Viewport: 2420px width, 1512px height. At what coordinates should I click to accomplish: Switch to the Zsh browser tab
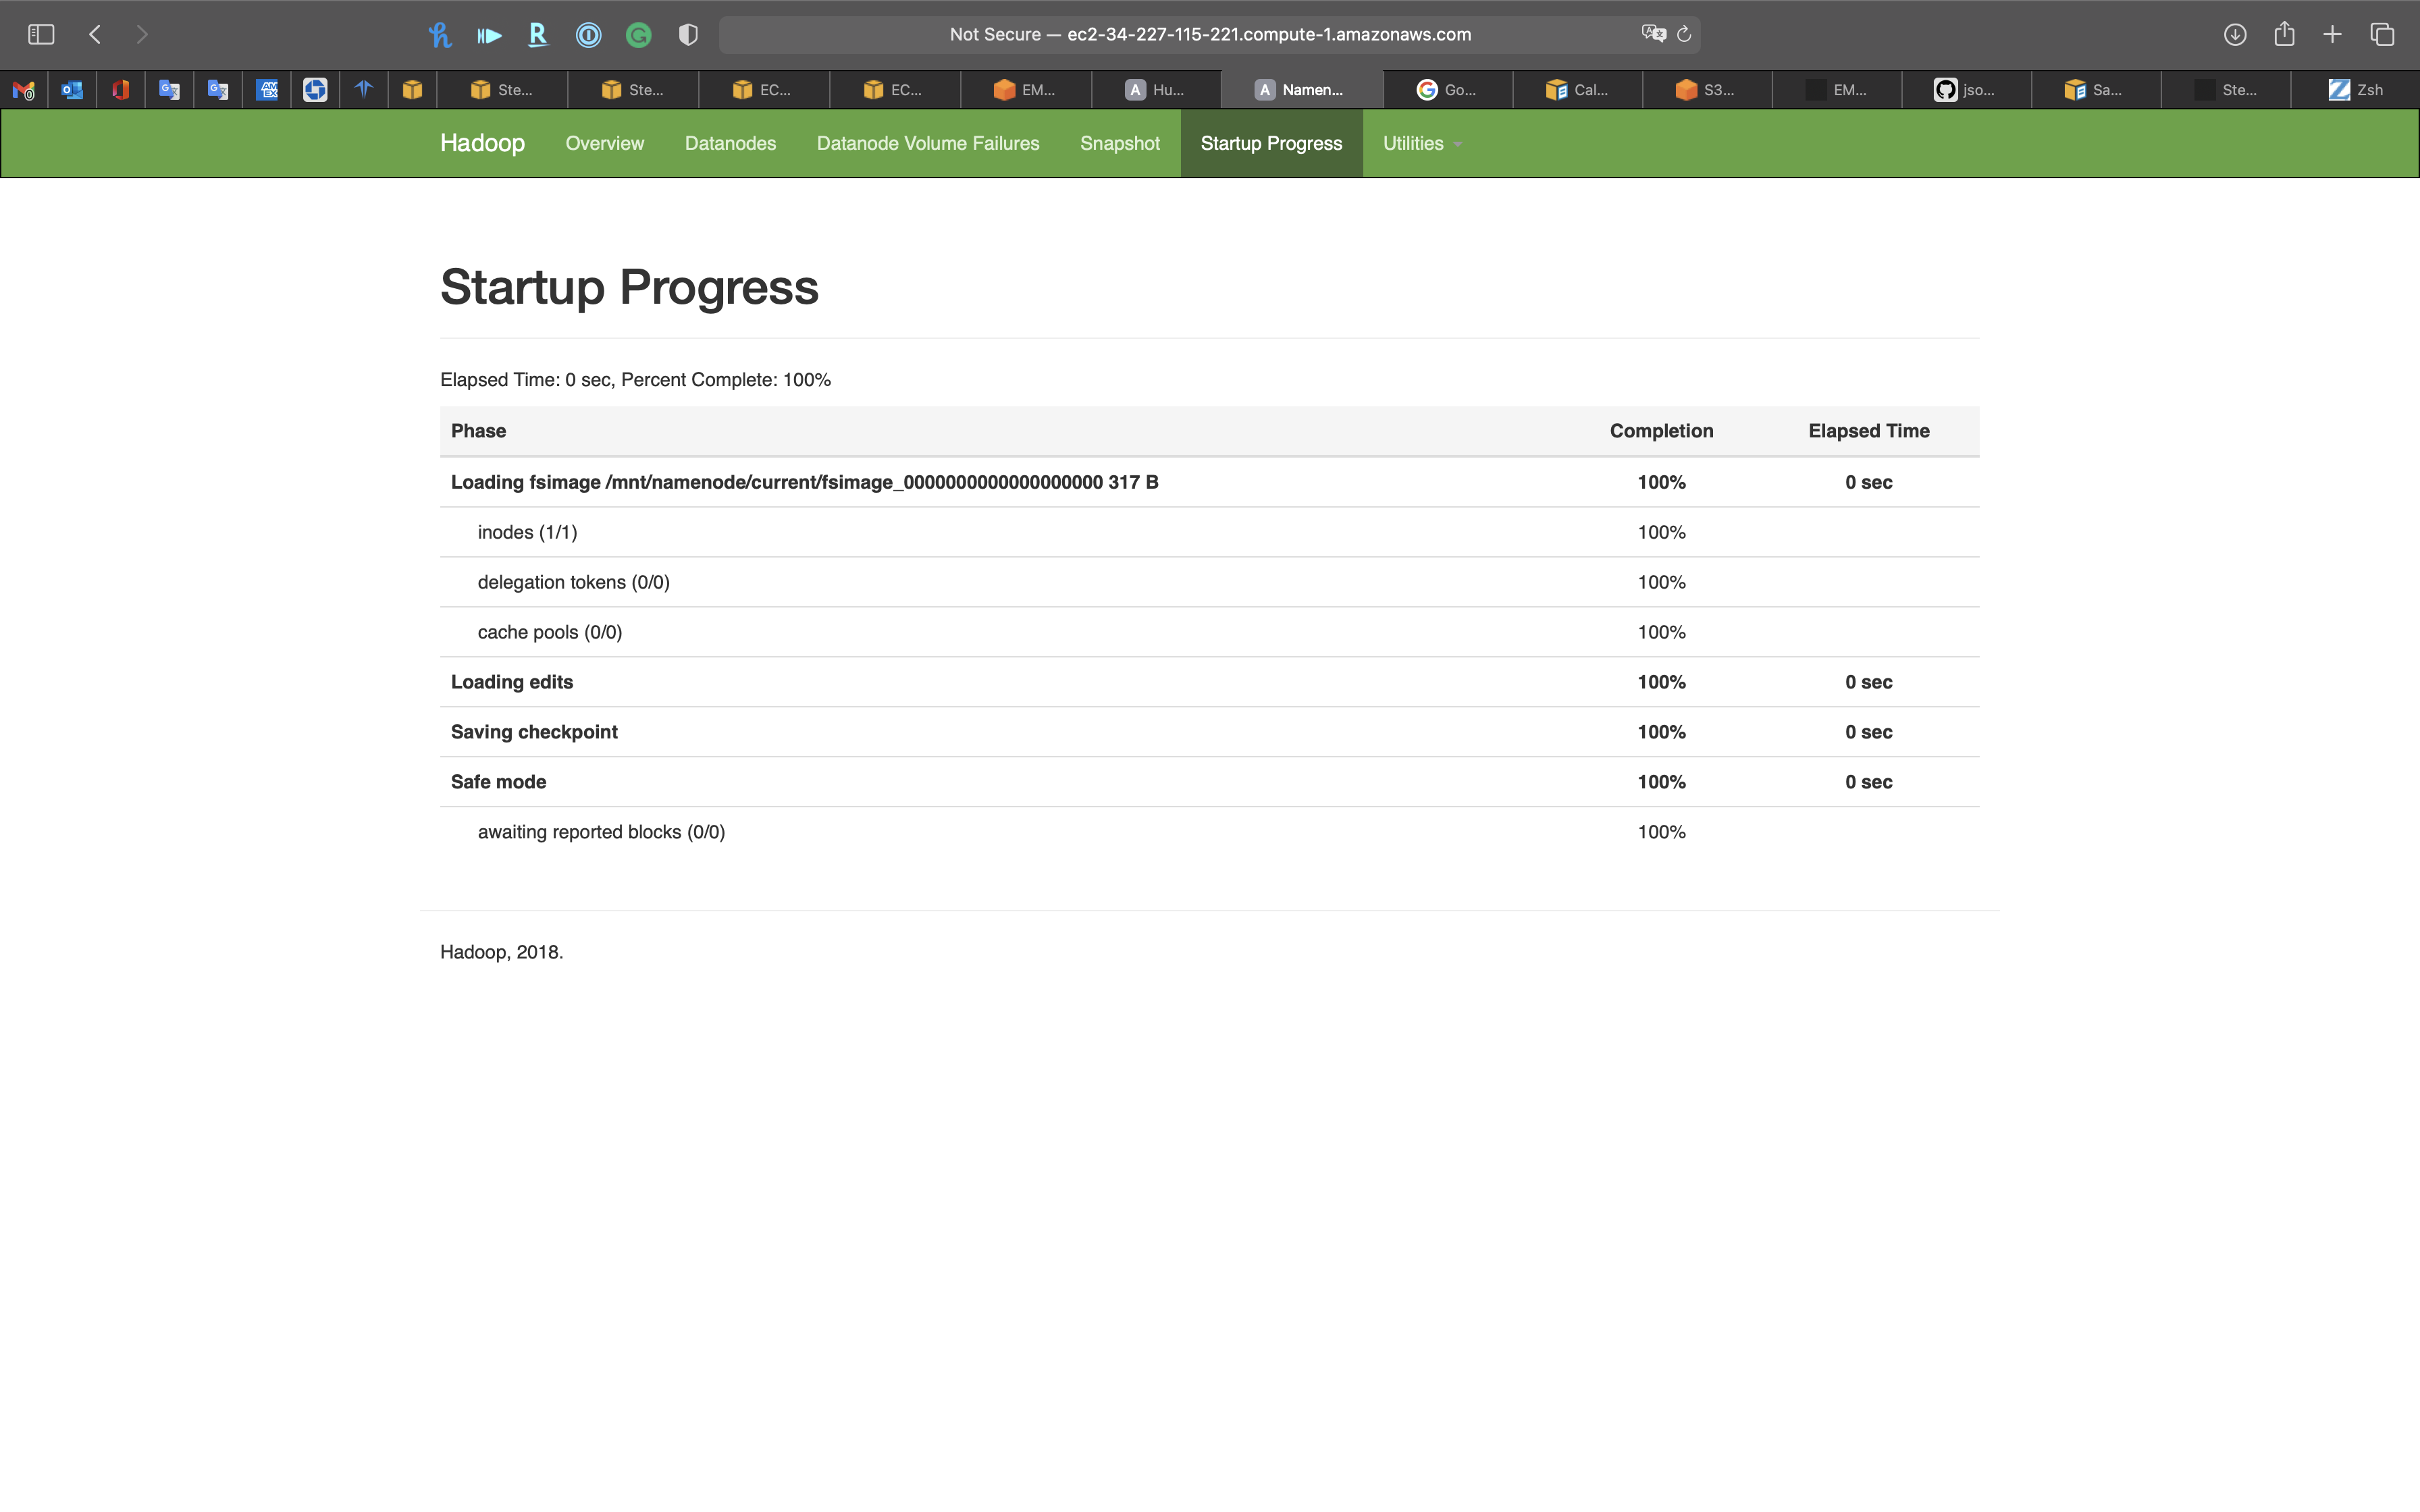click(x=2356, y=90)
